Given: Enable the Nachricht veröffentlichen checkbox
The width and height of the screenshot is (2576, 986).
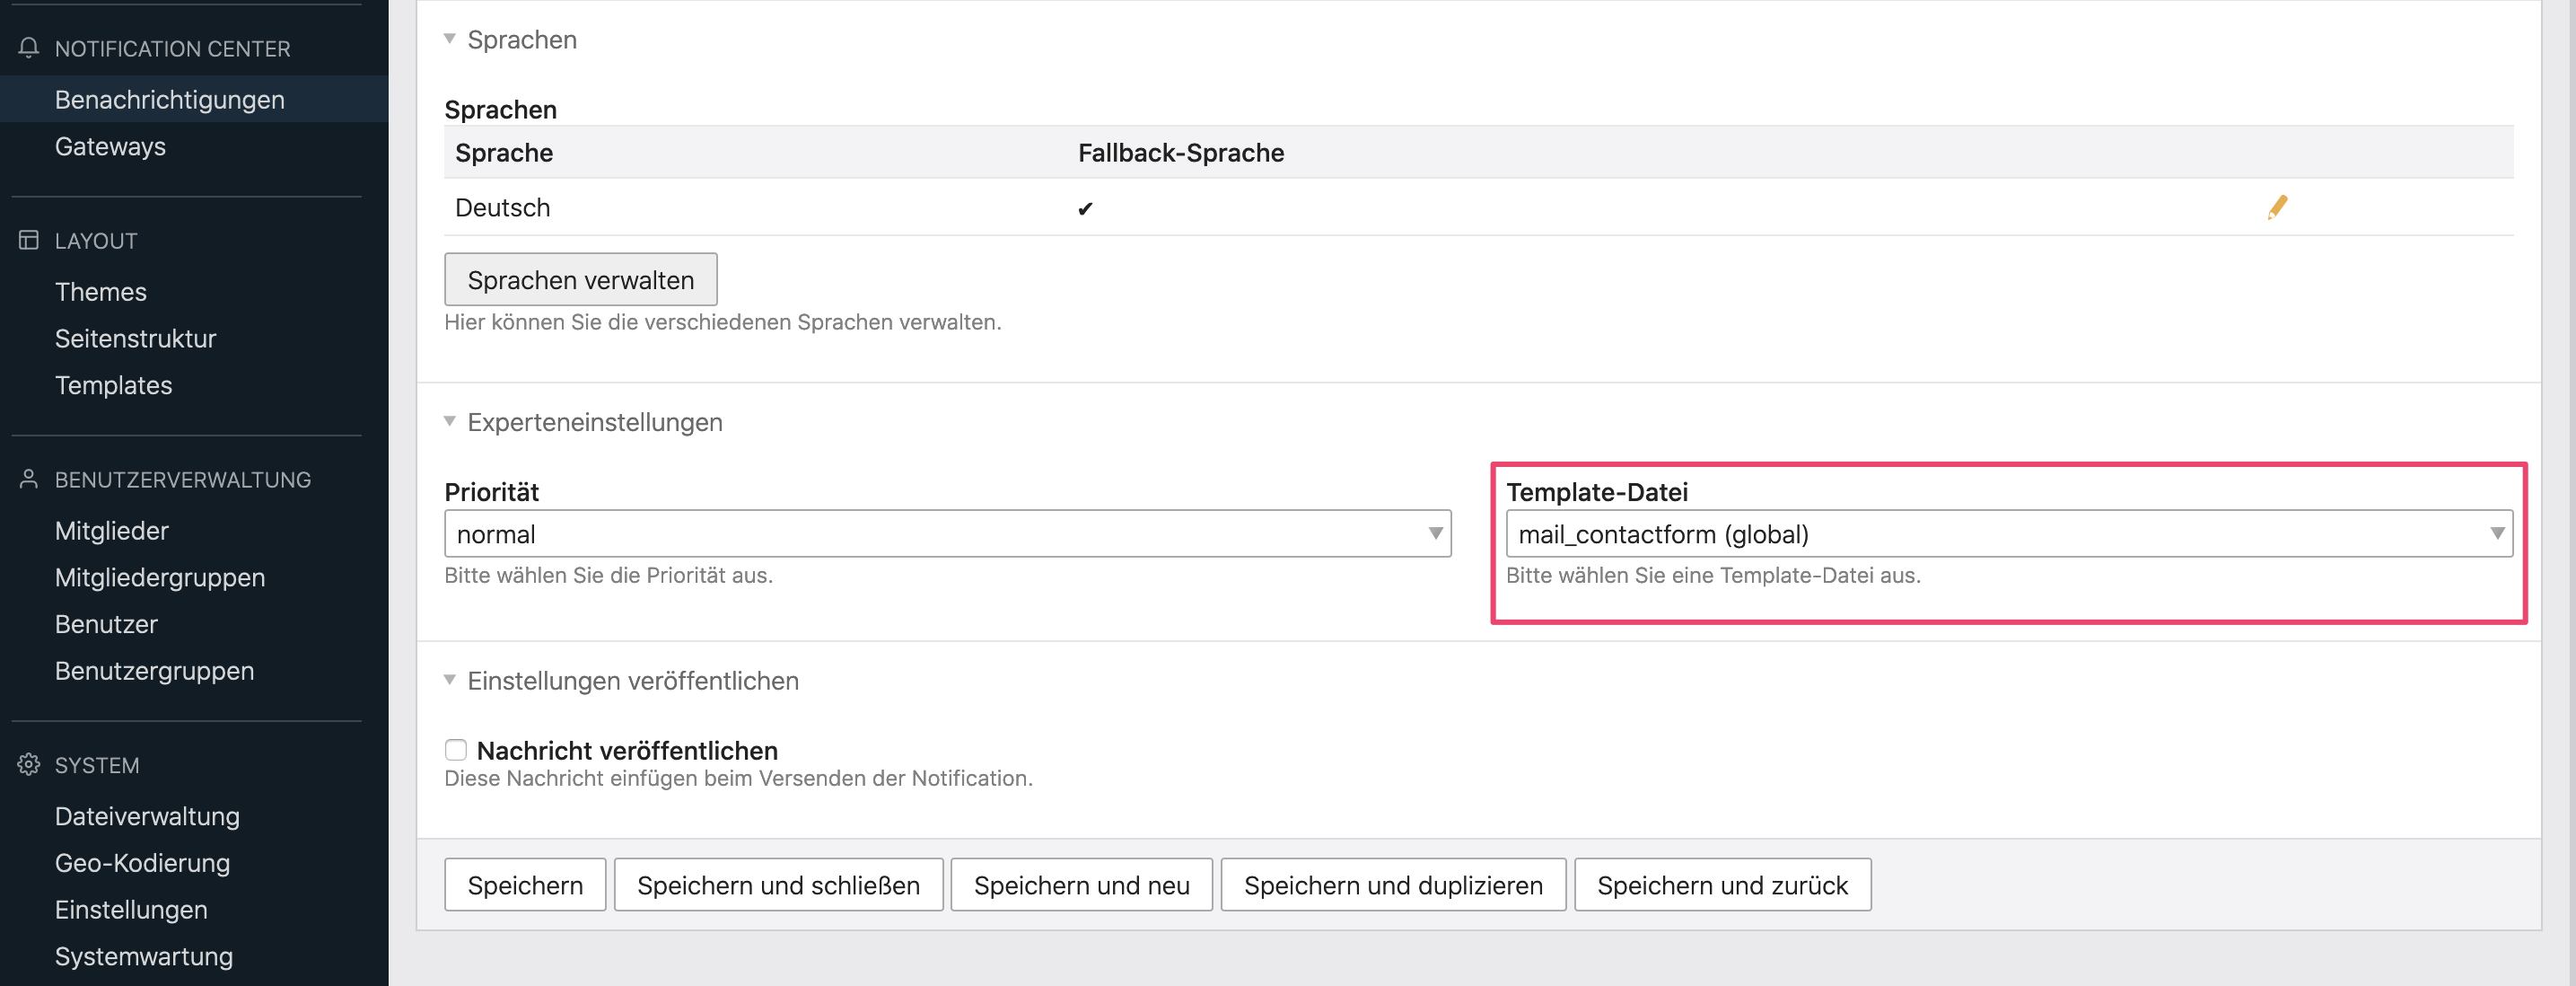Looking at the screenshot, I should pos(456,750).
